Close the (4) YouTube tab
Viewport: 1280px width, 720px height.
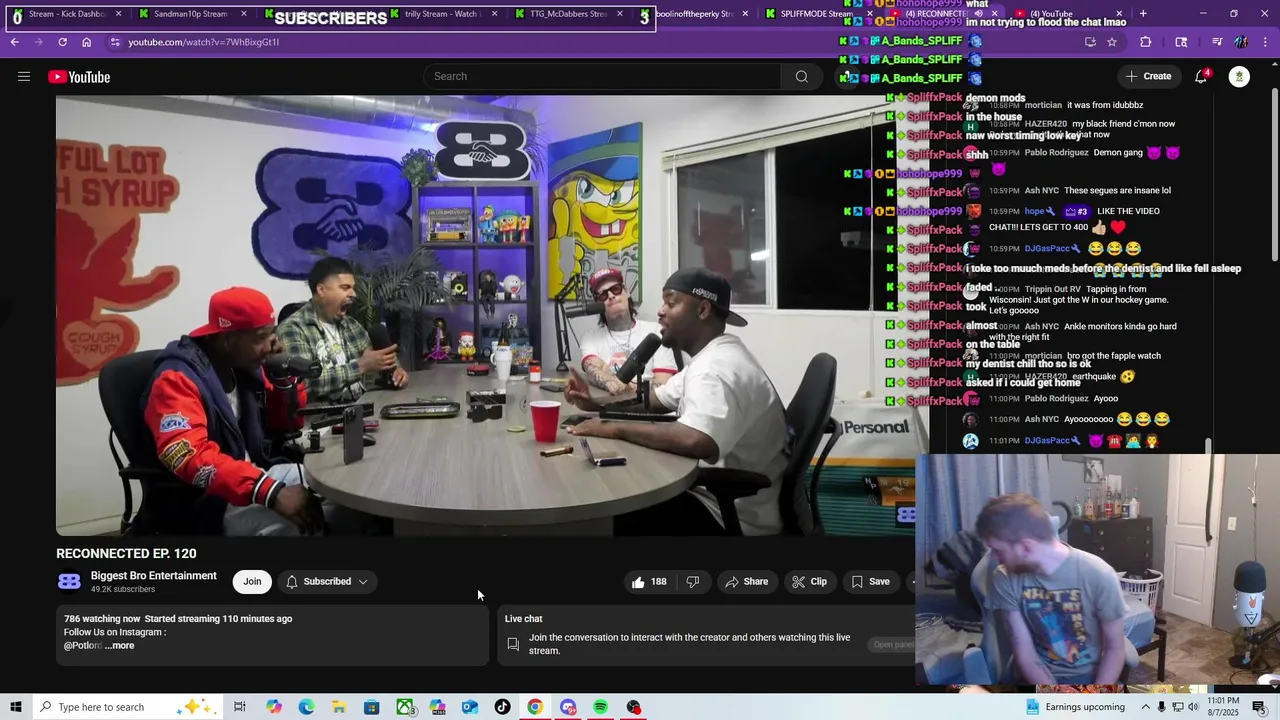[1119, 14]
